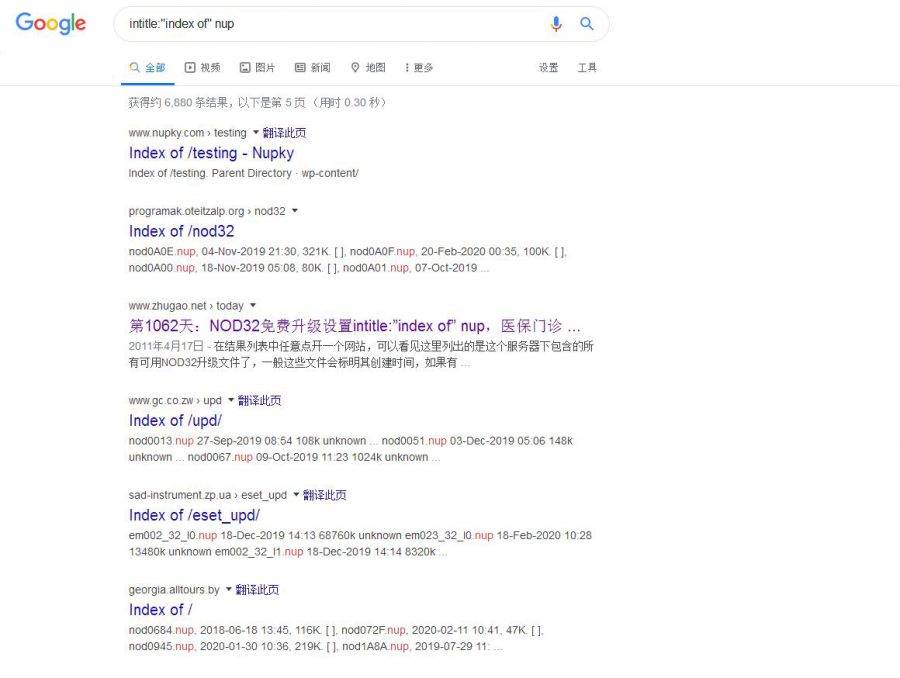
Task: Click the www.gc.co.zw › upd URL text
Action: pyautogui.click(x=175, y=400)
